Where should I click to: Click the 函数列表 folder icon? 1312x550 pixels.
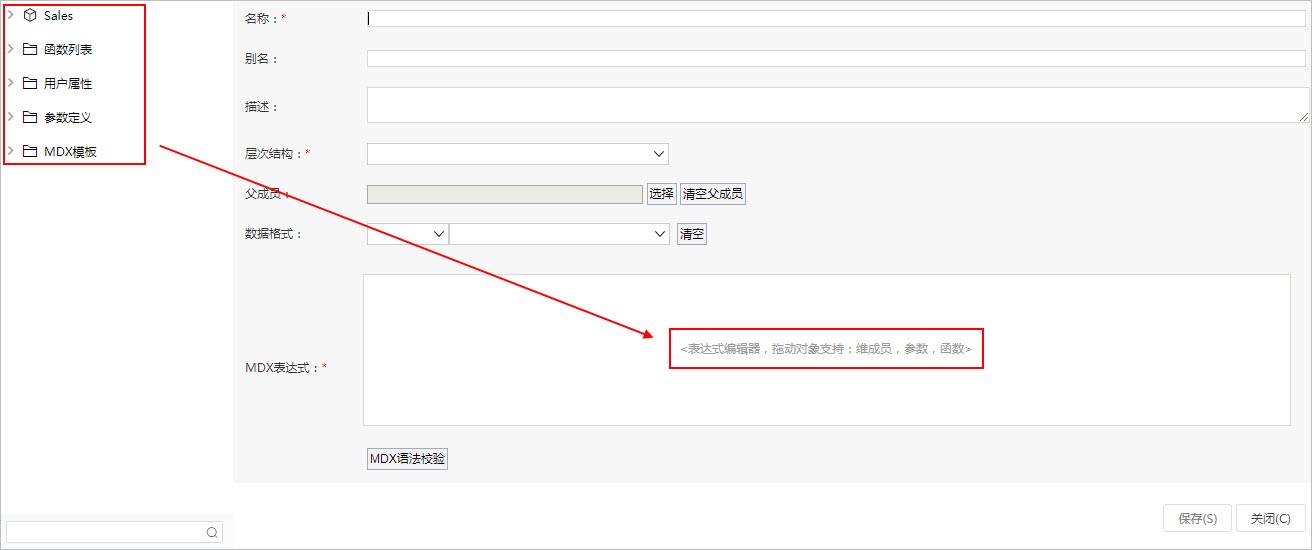click(x=29, y=49)
